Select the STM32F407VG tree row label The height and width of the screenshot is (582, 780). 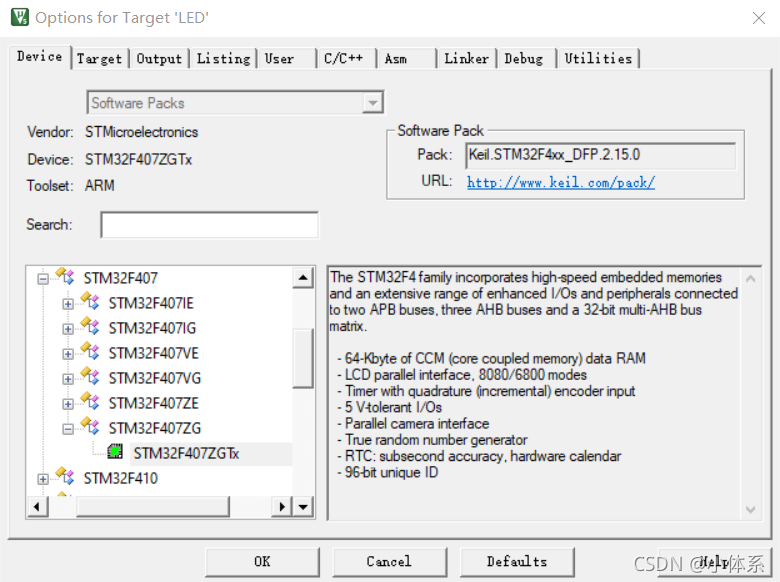[x=155, y=379]
